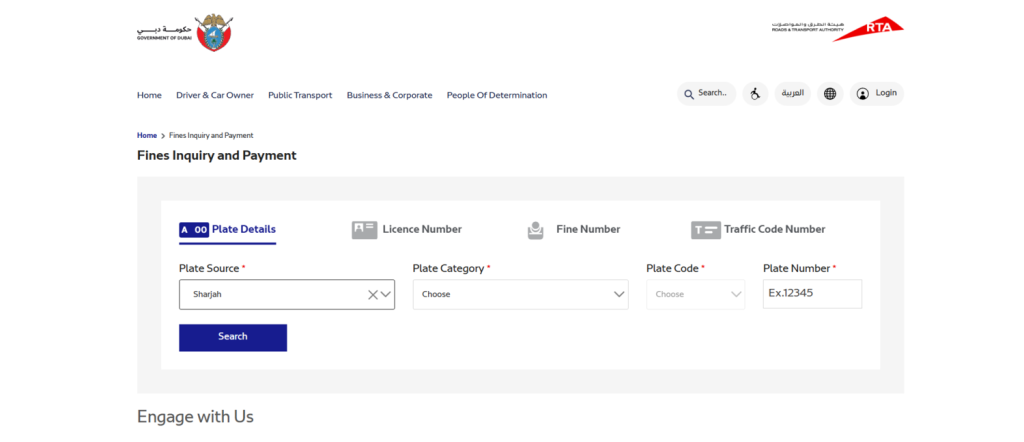
Task: Open Business & Corporate menu
Action: (x=389, y=95)
